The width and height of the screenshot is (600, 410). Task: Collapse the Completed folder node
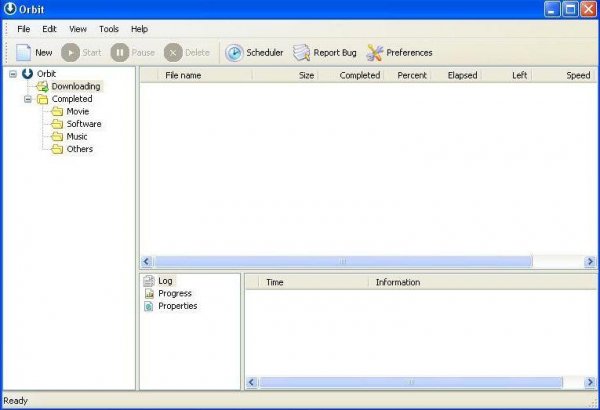pos(28,99)
